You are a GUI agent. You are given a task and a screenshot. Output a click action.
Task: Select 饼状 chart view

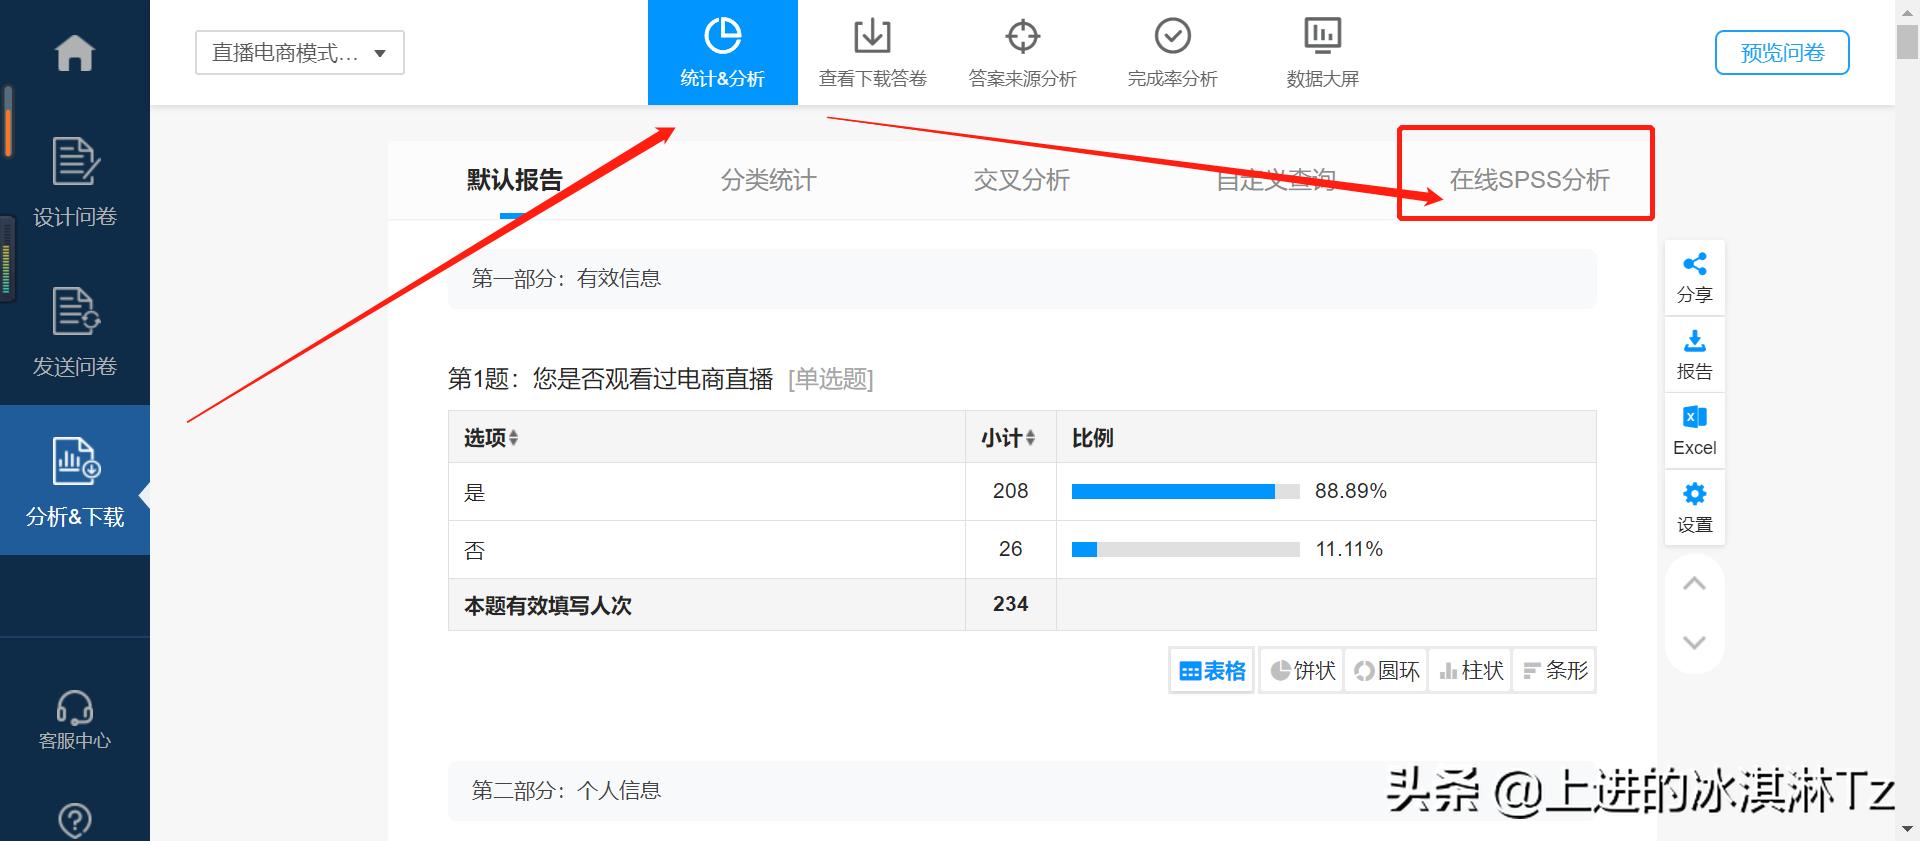(1302, 671)
